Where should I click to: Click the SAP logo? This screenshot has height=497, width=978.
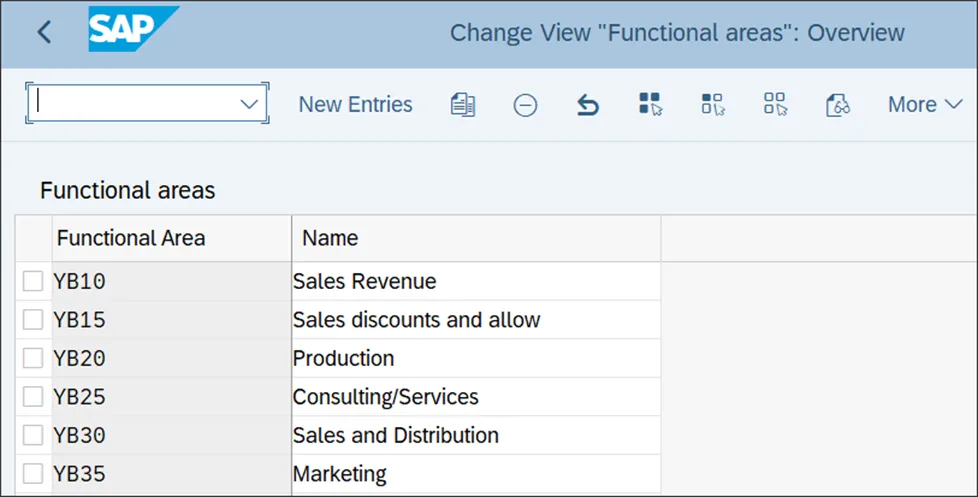pyautogui.click(x=132, y=30)
